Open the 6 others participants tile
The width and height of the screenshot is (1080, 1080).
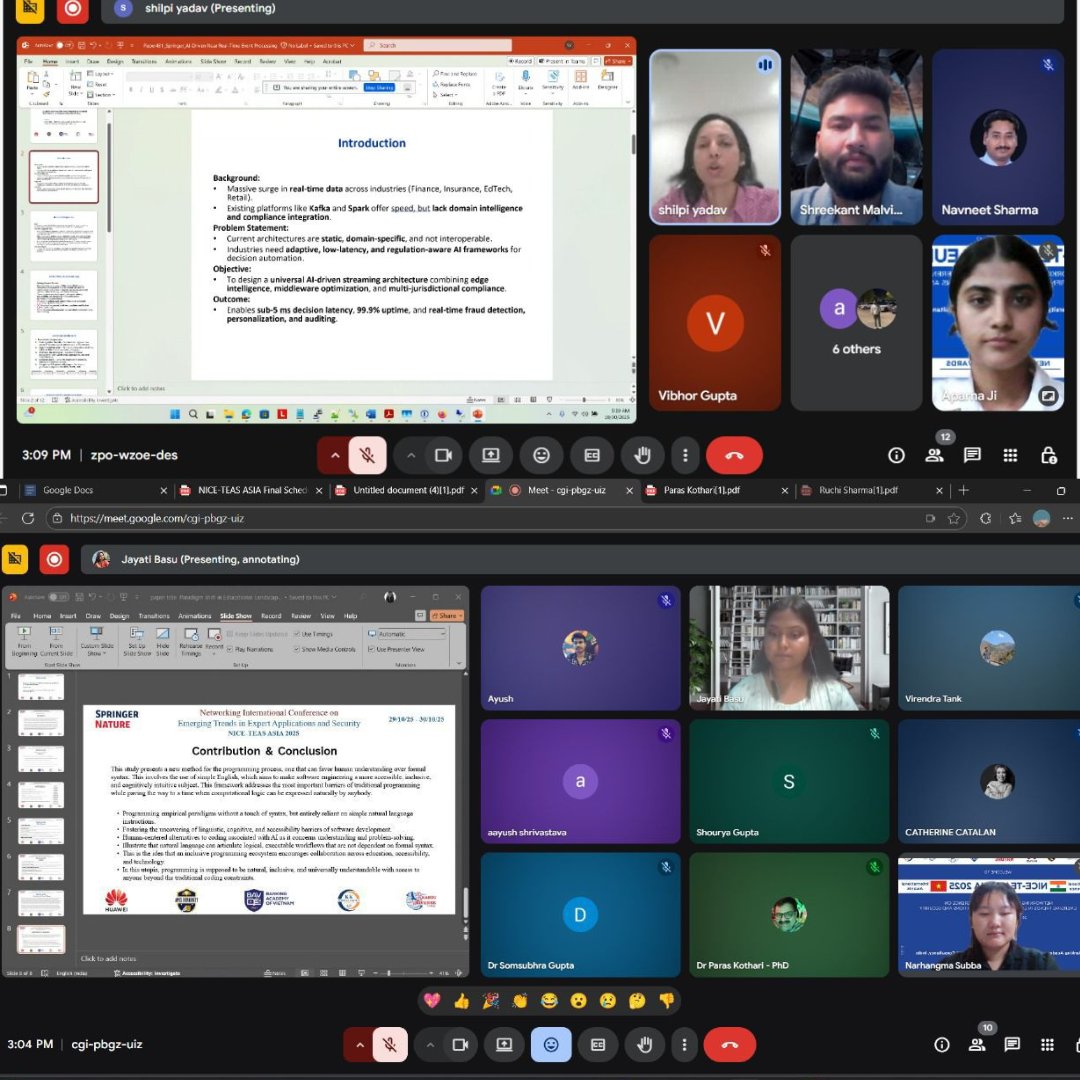point(856,323)
